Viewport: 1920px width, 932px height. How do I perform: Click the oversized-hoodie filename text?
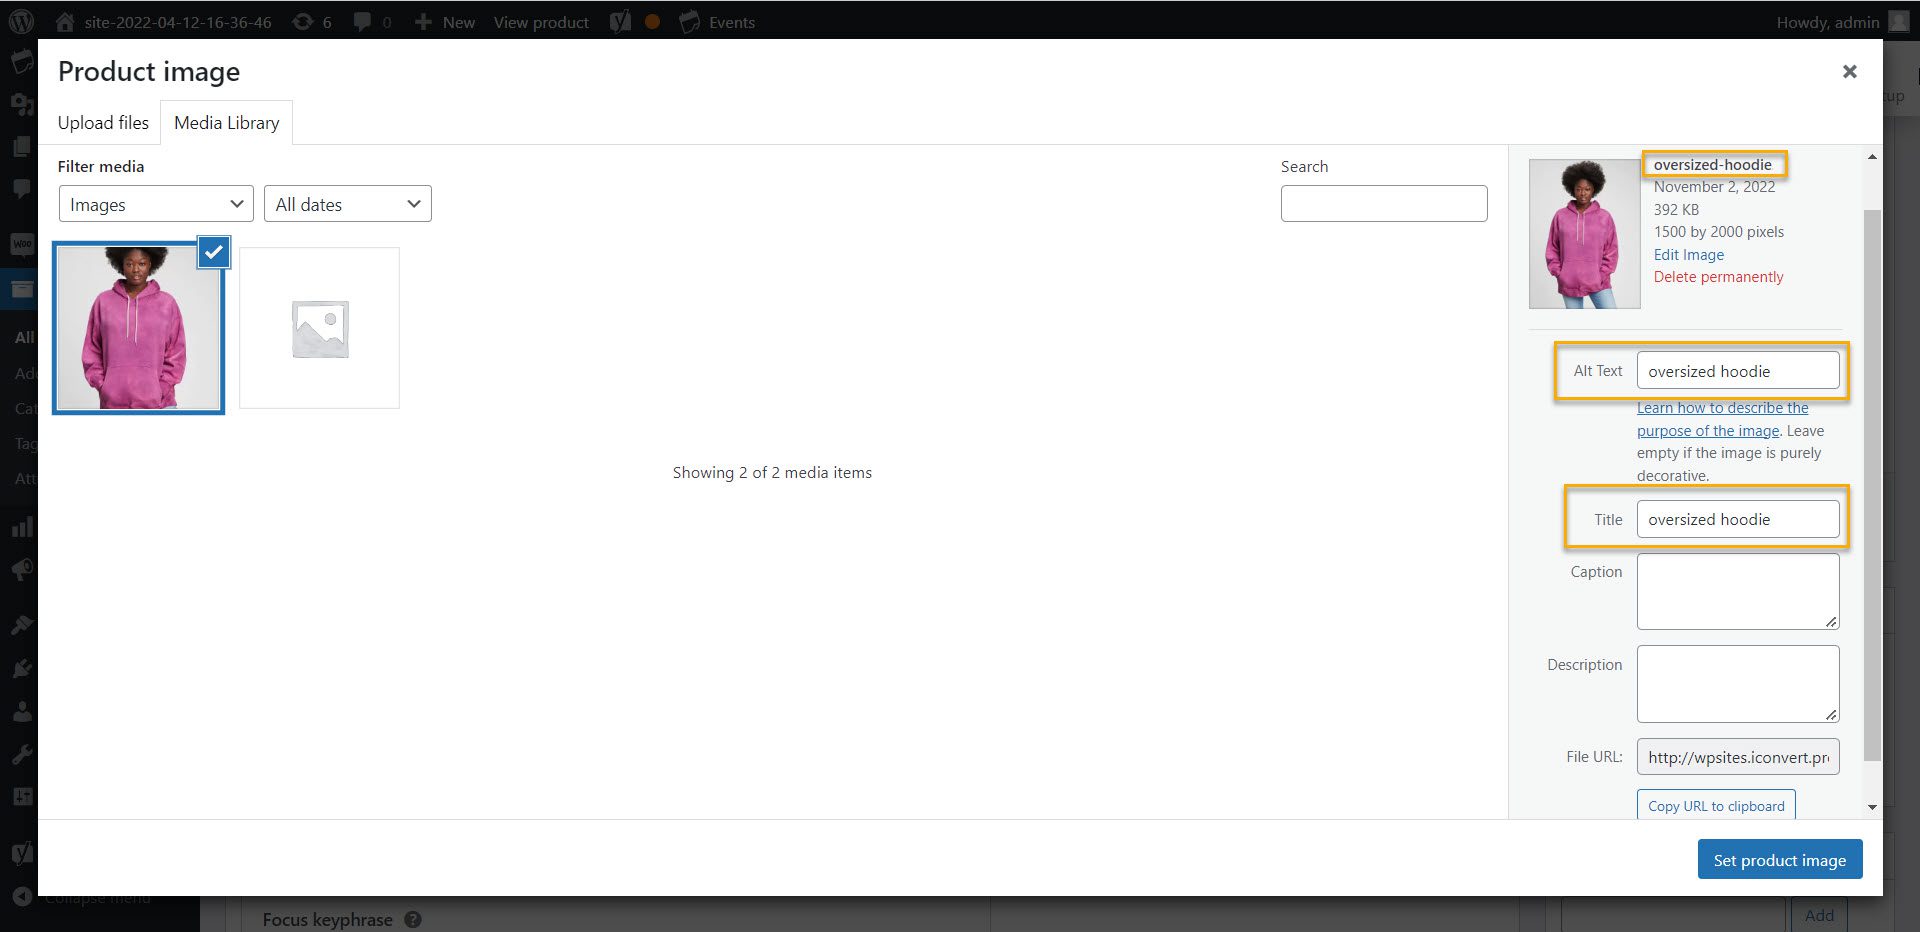point(1712,165)
